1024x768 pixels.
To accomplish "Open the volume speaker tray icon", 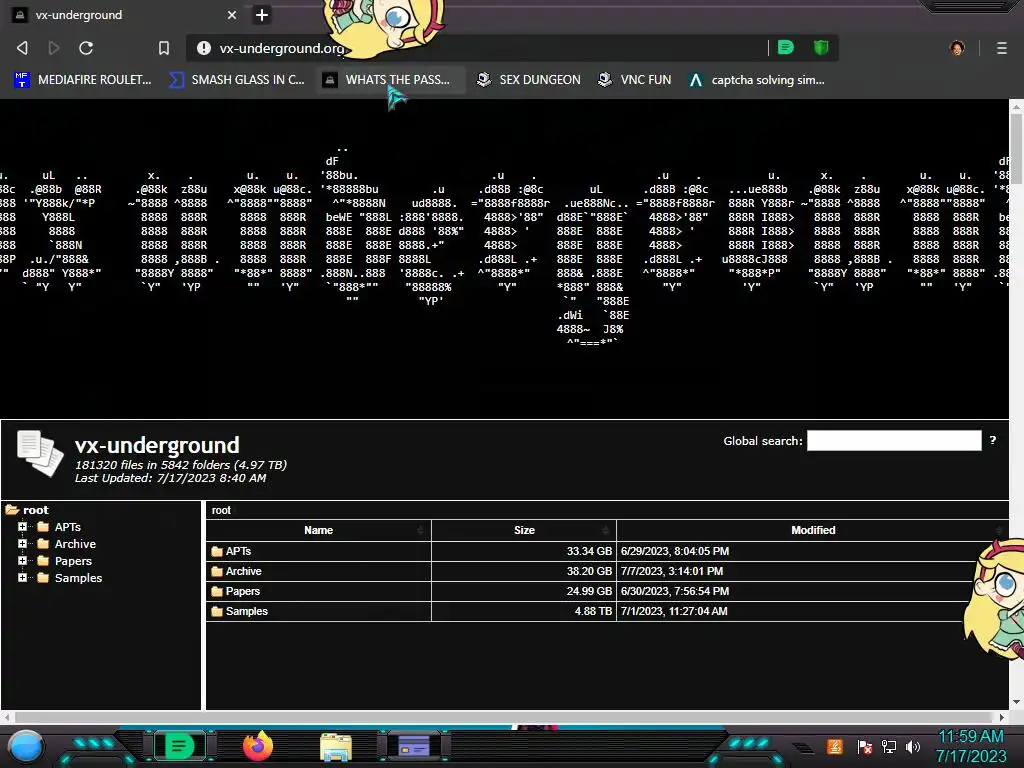I will 913,746.
